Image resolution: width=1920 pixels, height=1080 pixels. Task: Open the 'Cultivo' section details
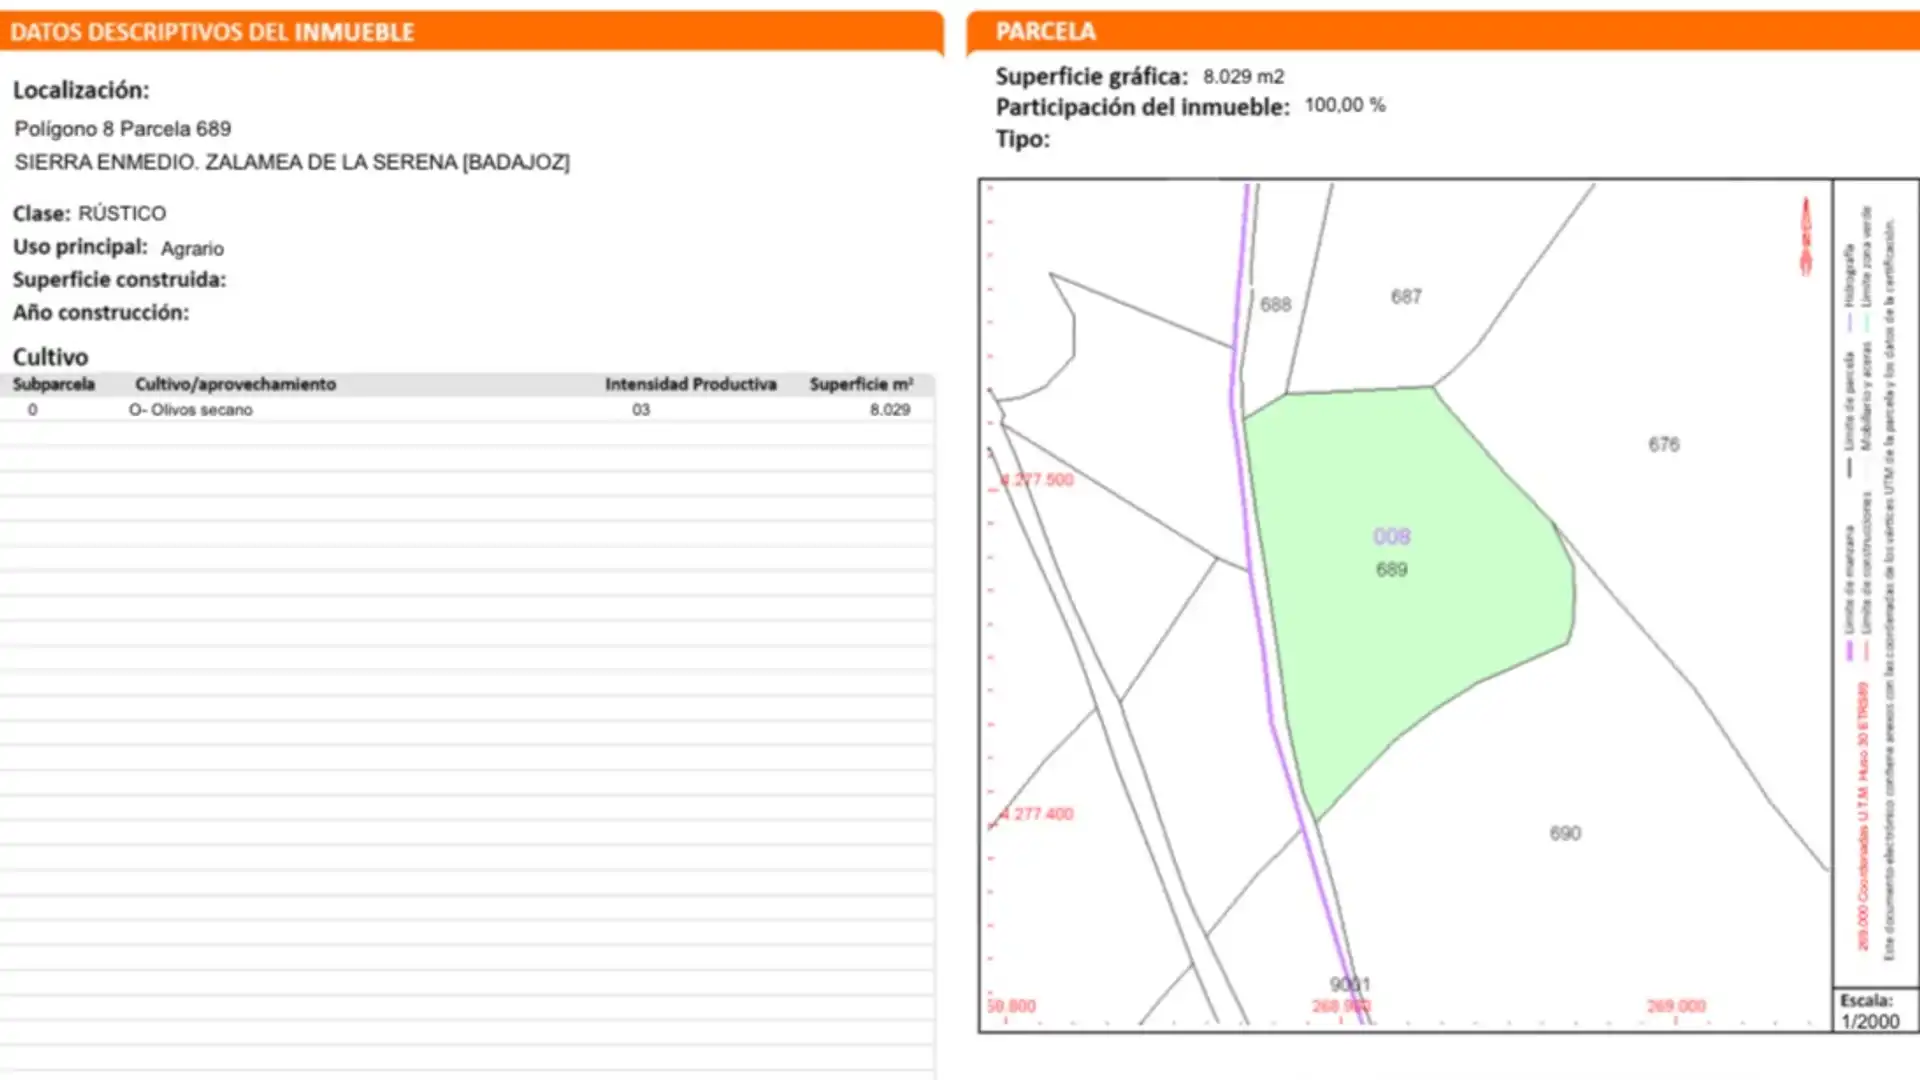(x=50, y=357)
